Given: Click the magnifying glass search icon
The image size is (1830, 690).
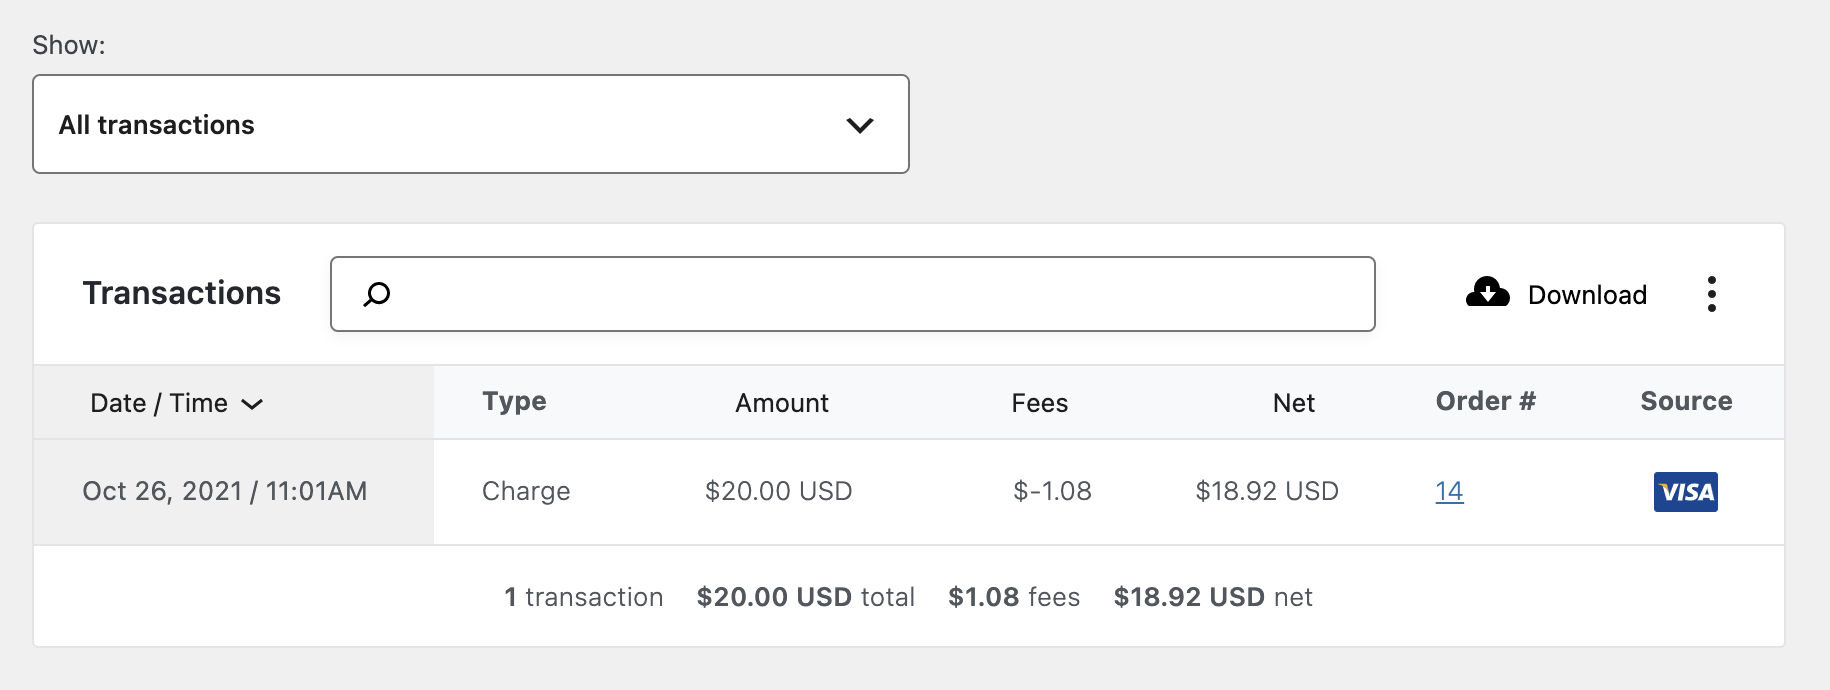Looking at the screenshot, I should [x=376, y=294].
